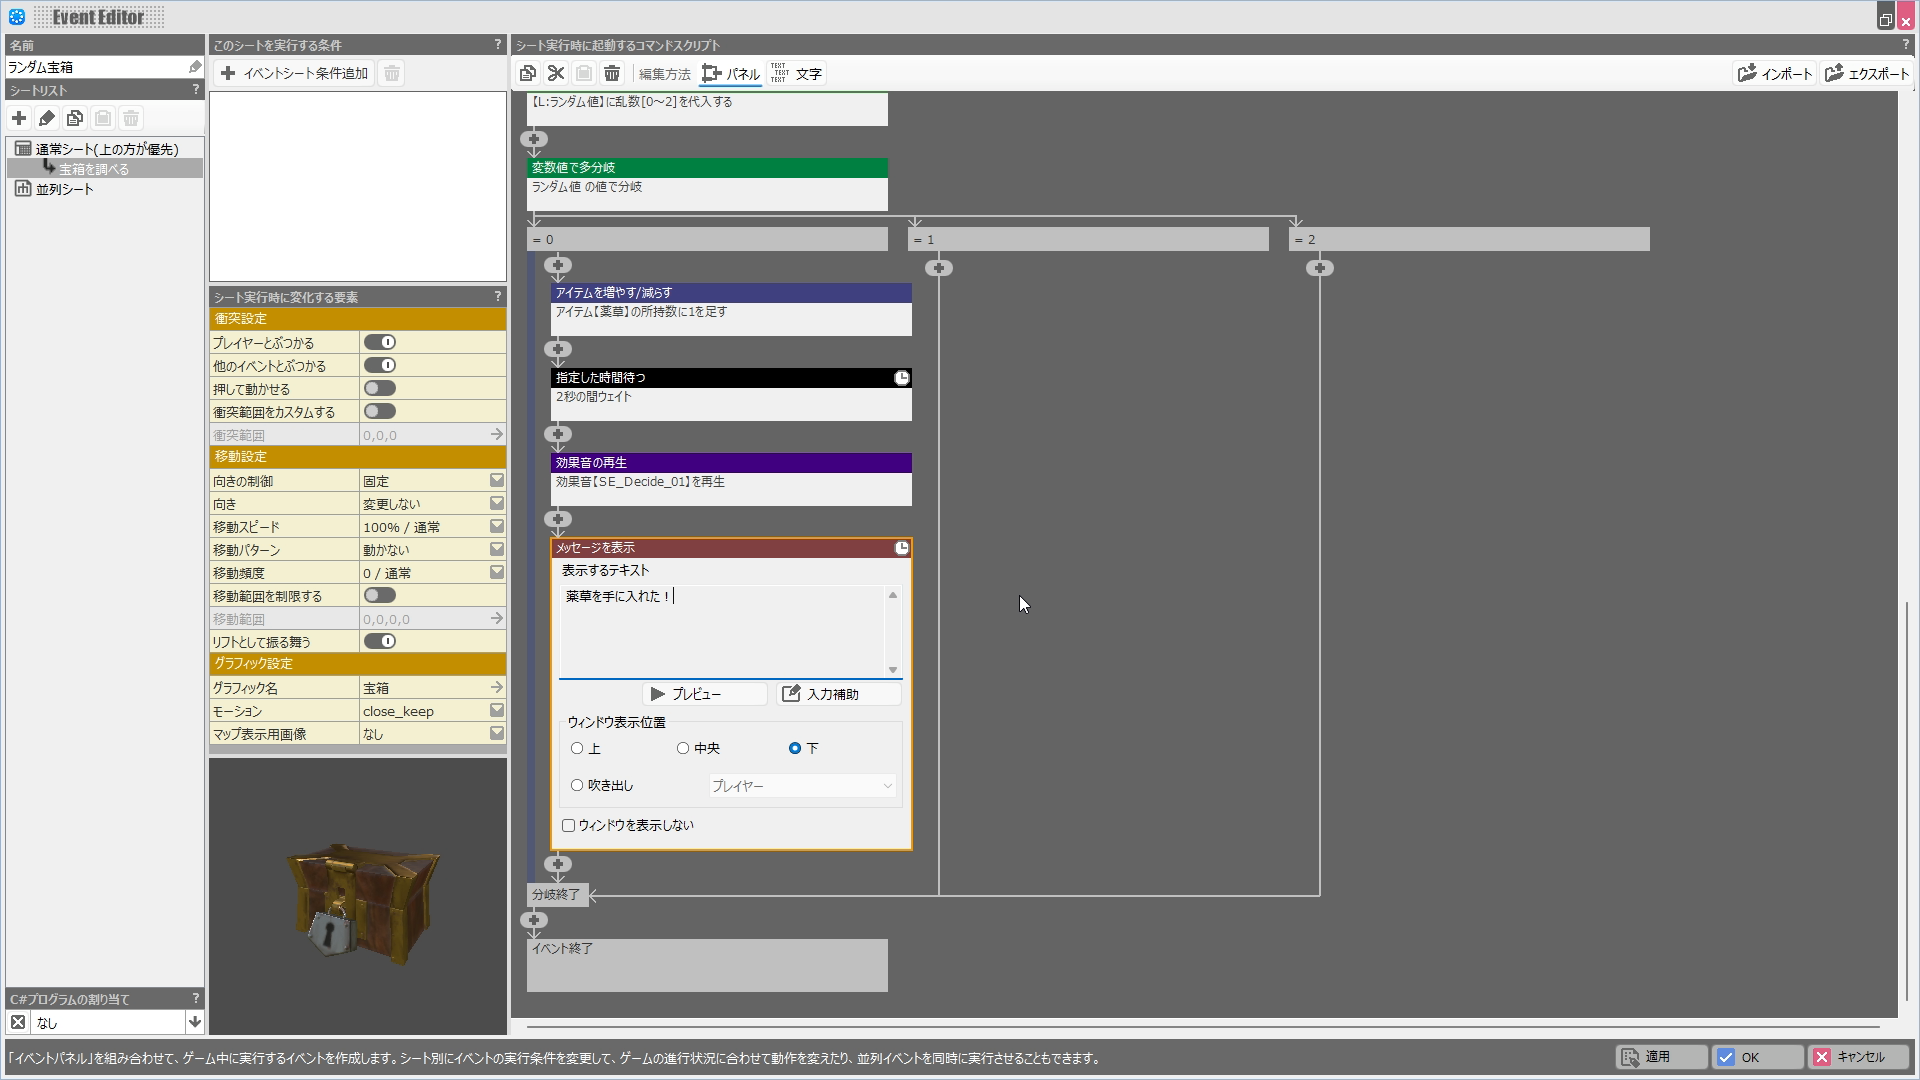Select the 宝箱を調べる sheet

coord(94,169)
